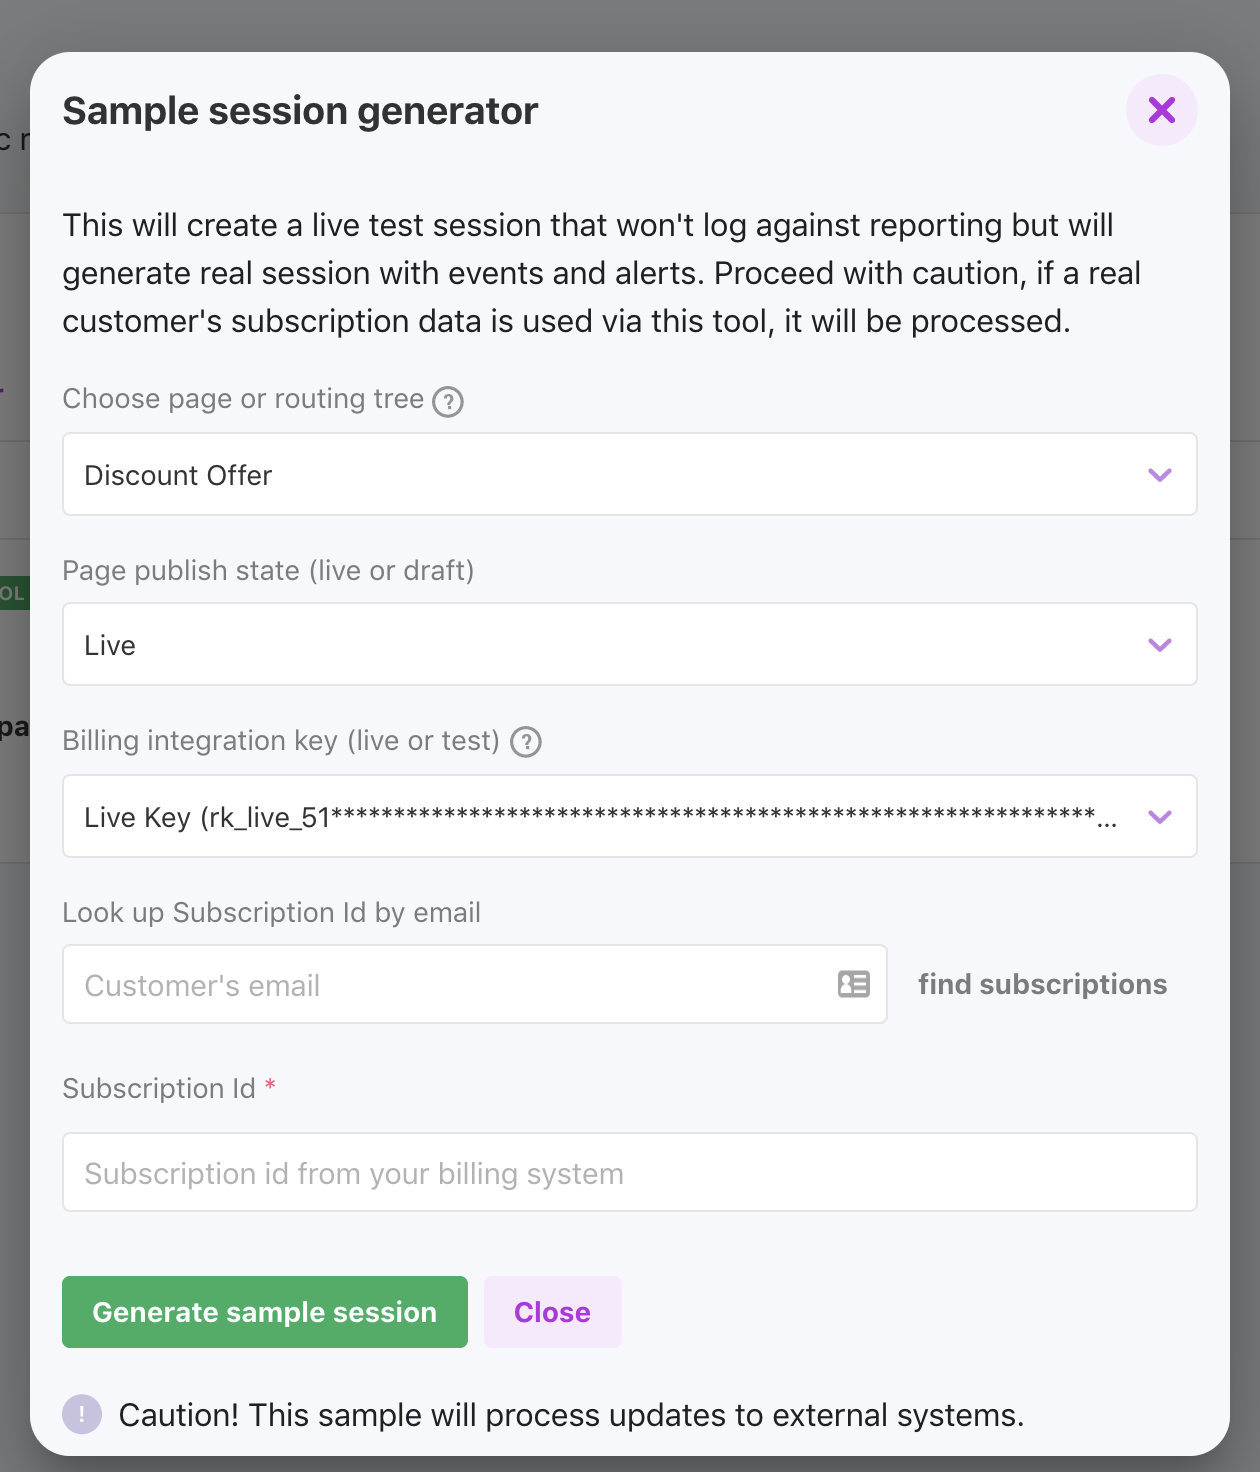Click the "Subscription Id" field label
Viewport: 1260px width, 1472px height.
pos(159,1088)
